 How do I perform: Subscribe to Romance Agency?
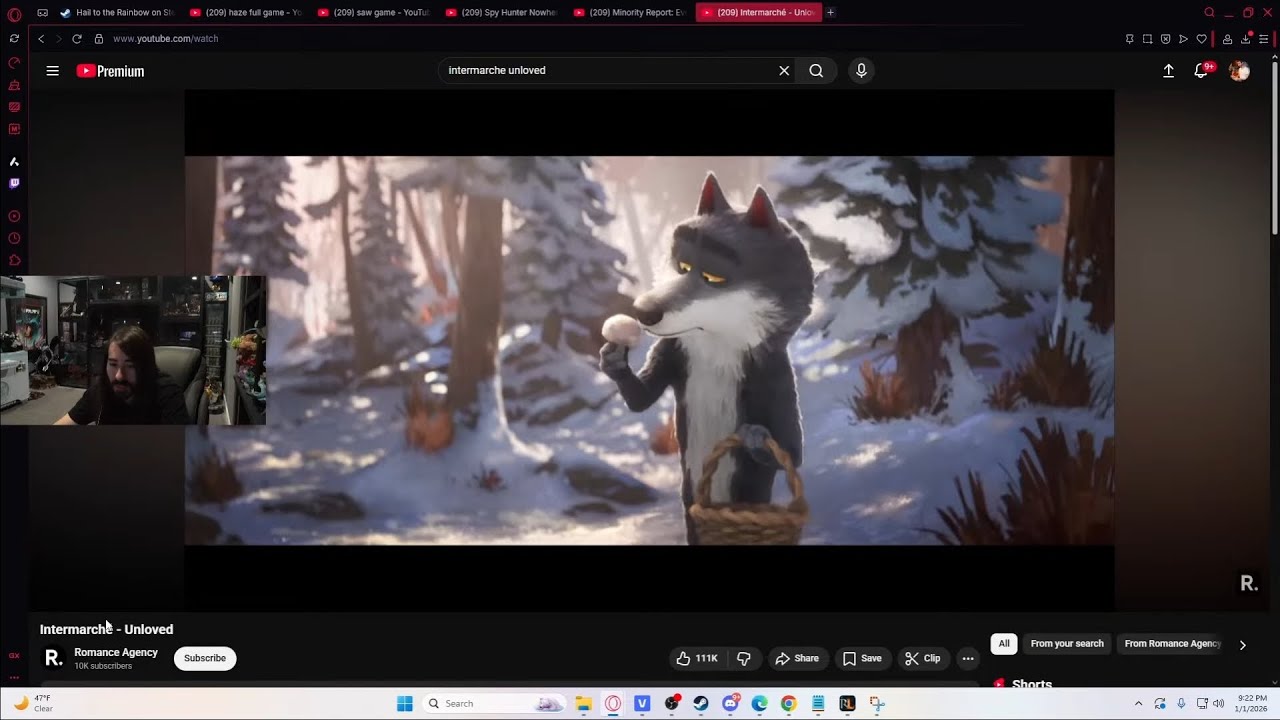tap(205, 658)
